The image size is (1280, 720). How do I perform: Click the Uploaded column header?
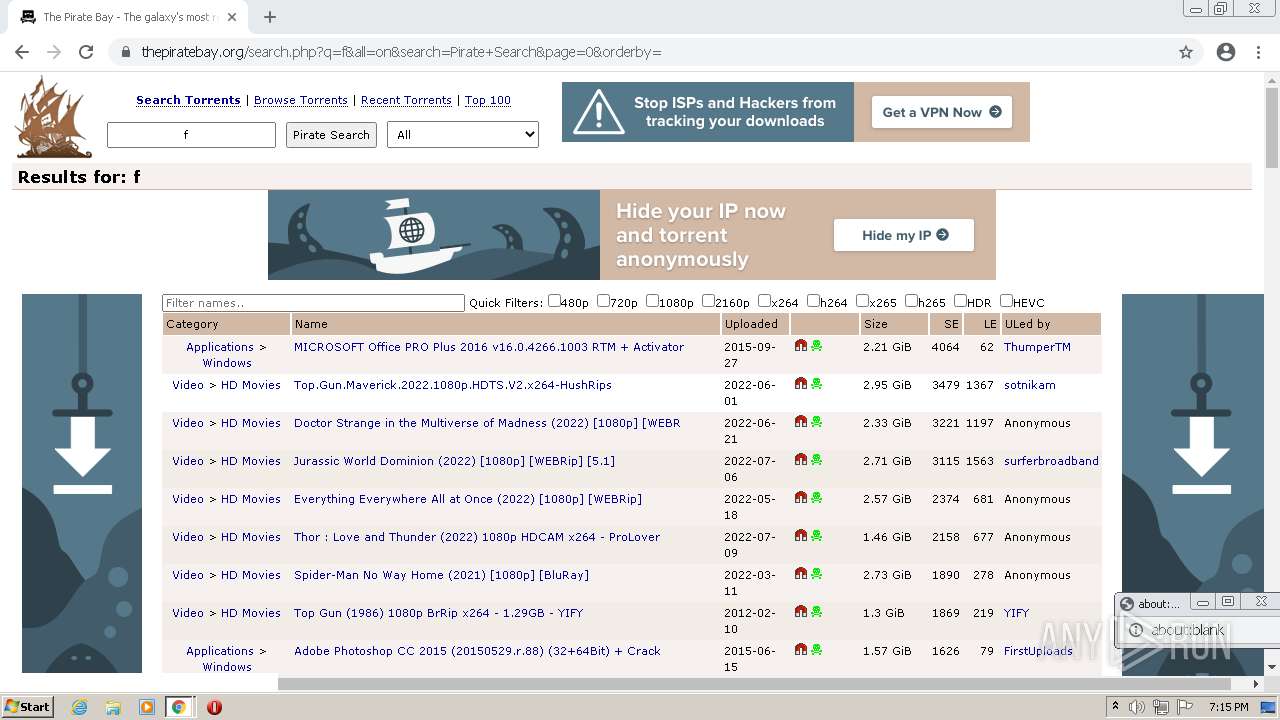751,324
